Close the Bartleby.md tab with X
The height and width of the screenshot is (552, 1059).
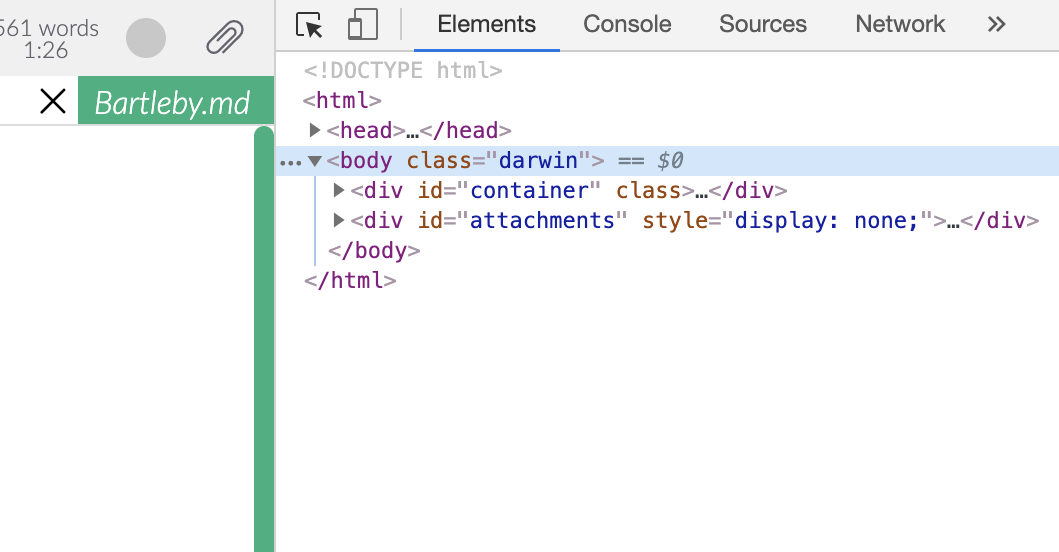coord(52,101)
